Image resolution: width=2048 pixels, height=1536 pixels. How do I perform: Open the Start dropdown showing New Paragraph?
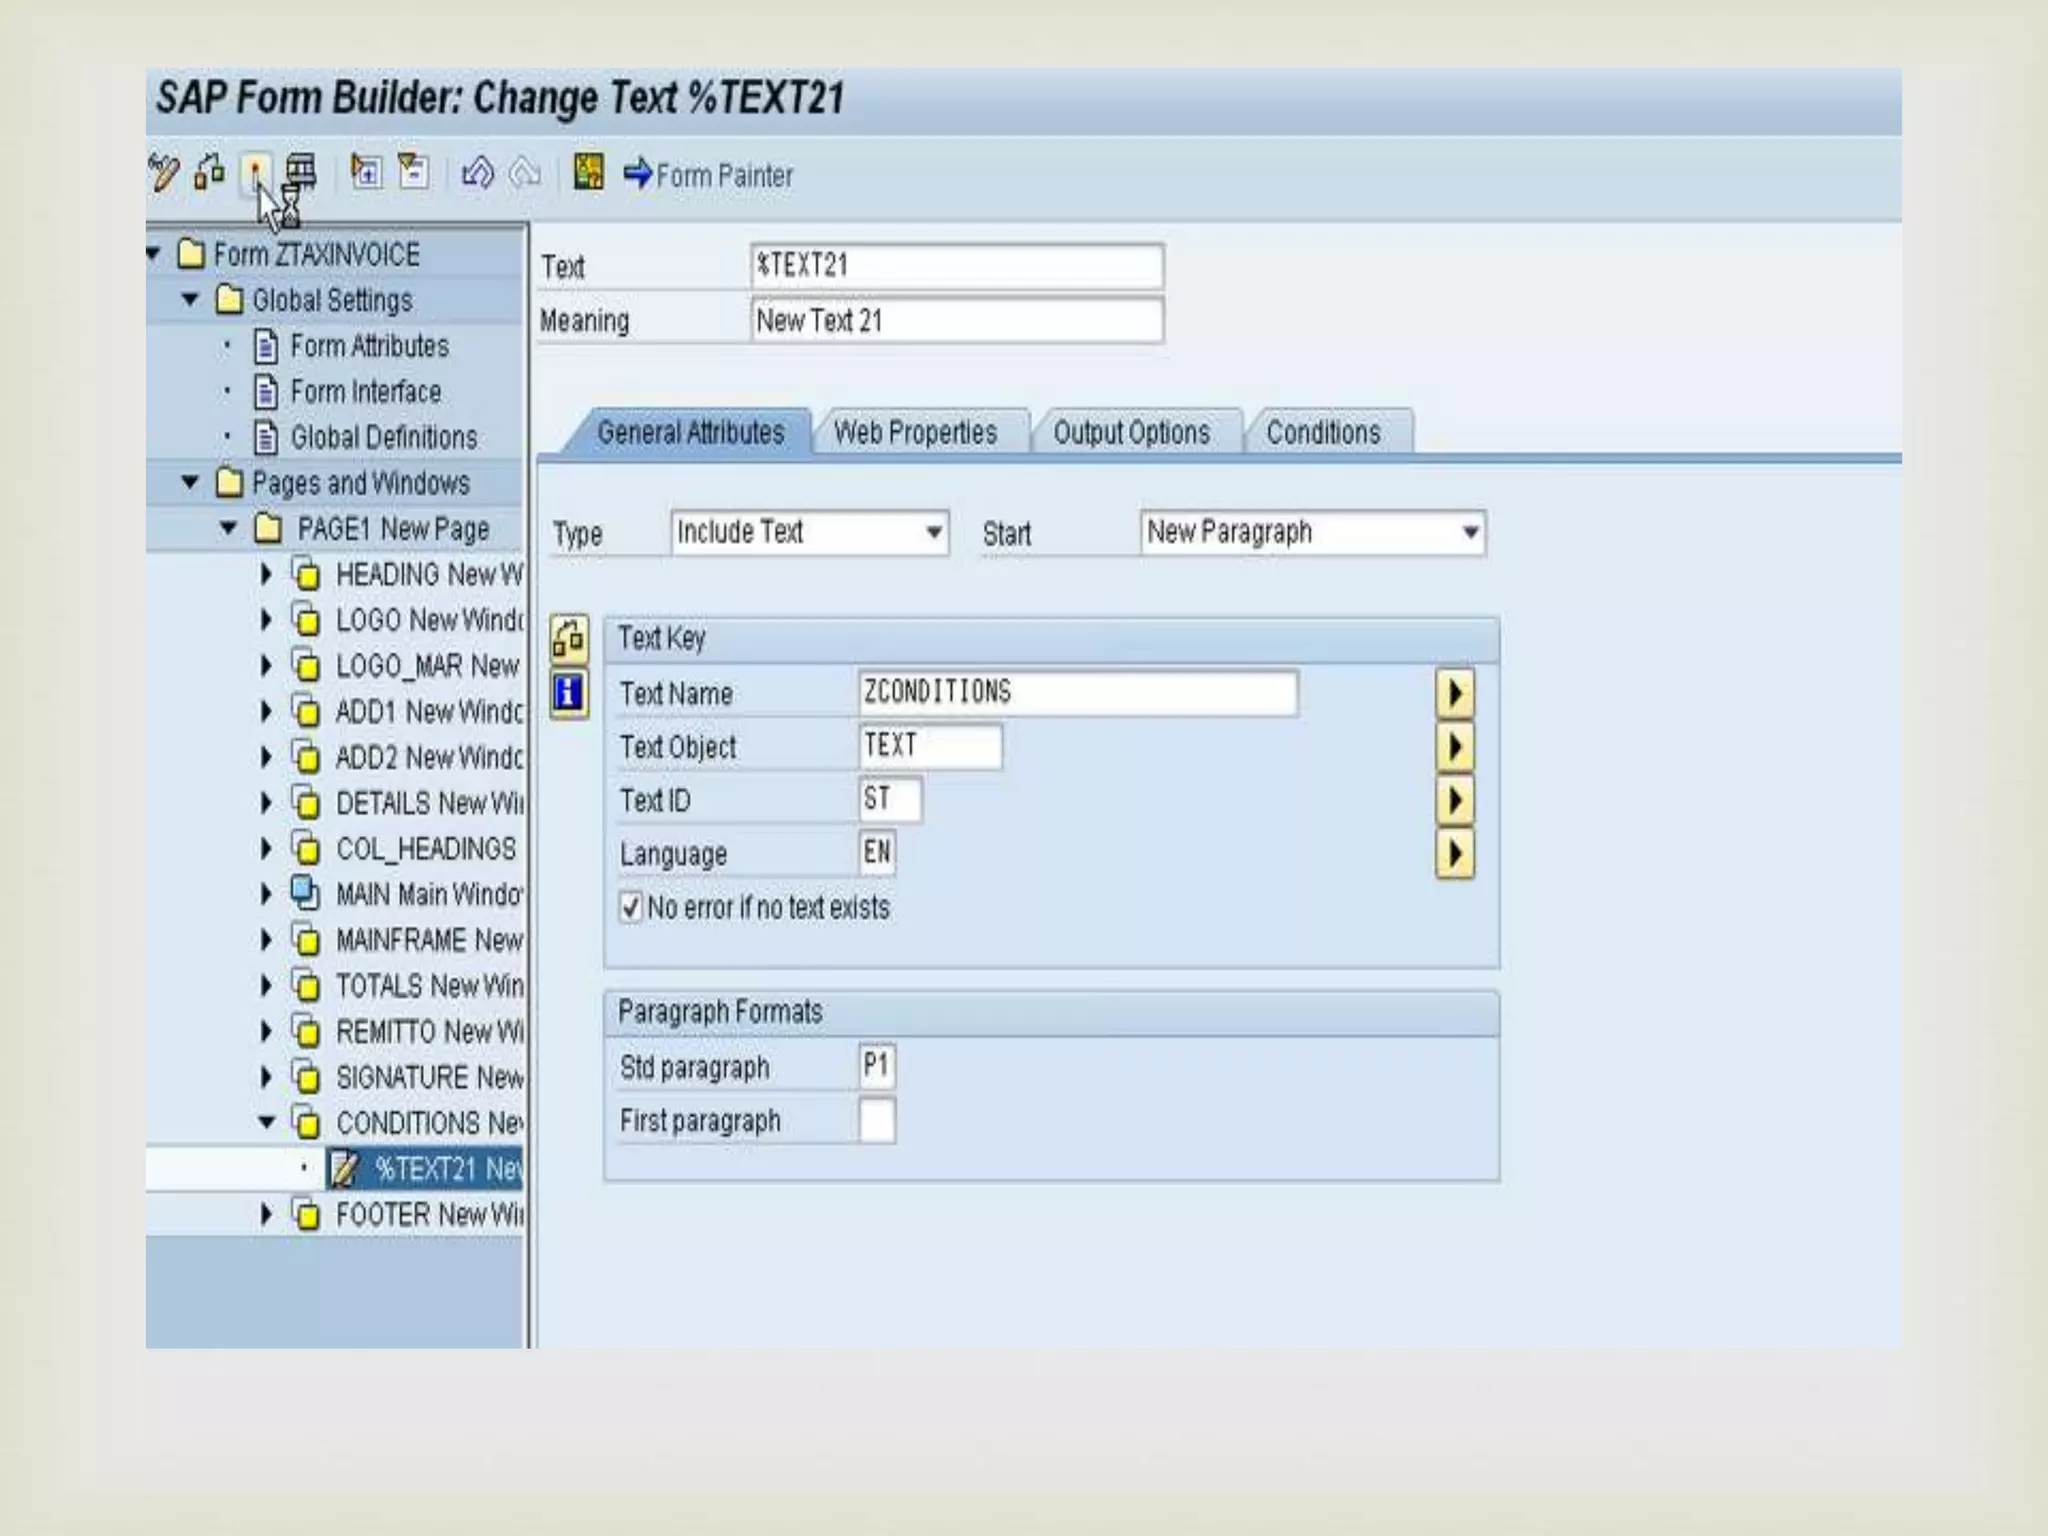pyautogui.click(x=1469, y=532)
